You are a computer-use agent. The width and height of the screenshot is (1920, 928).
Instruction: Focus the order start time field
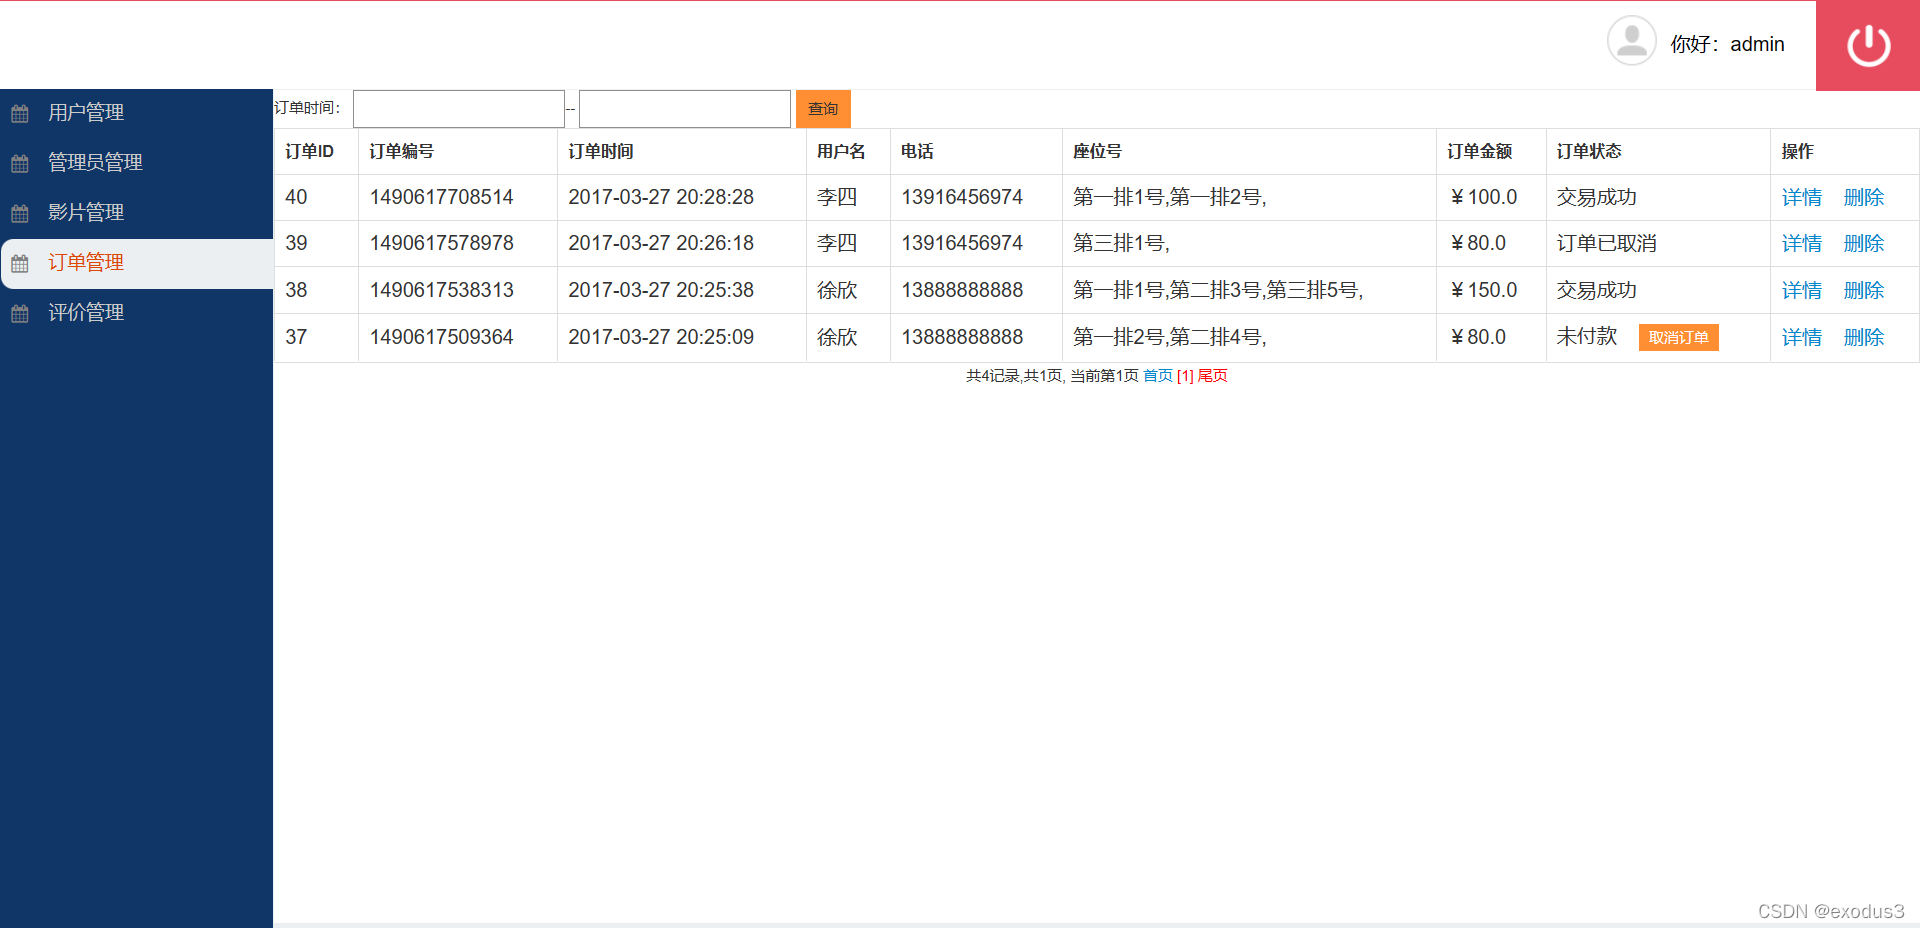pyautogui.click(x=459, y=109)
